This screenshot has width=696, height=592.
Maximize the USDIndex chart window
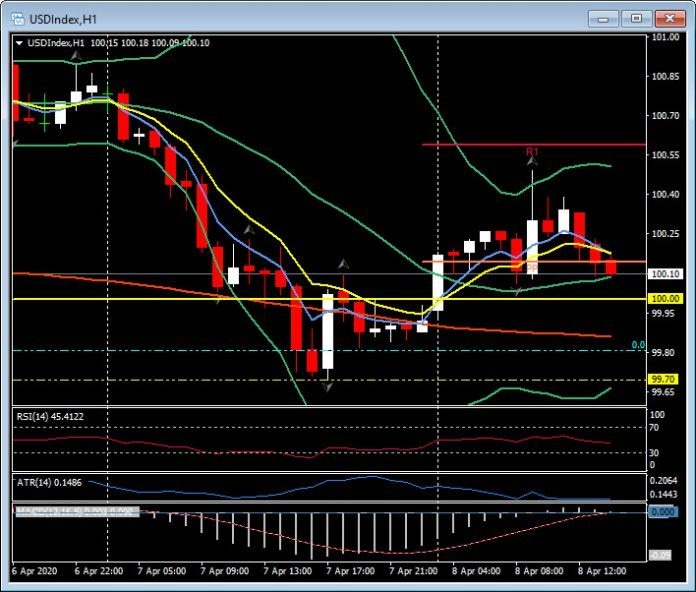(x=636, y=19)
